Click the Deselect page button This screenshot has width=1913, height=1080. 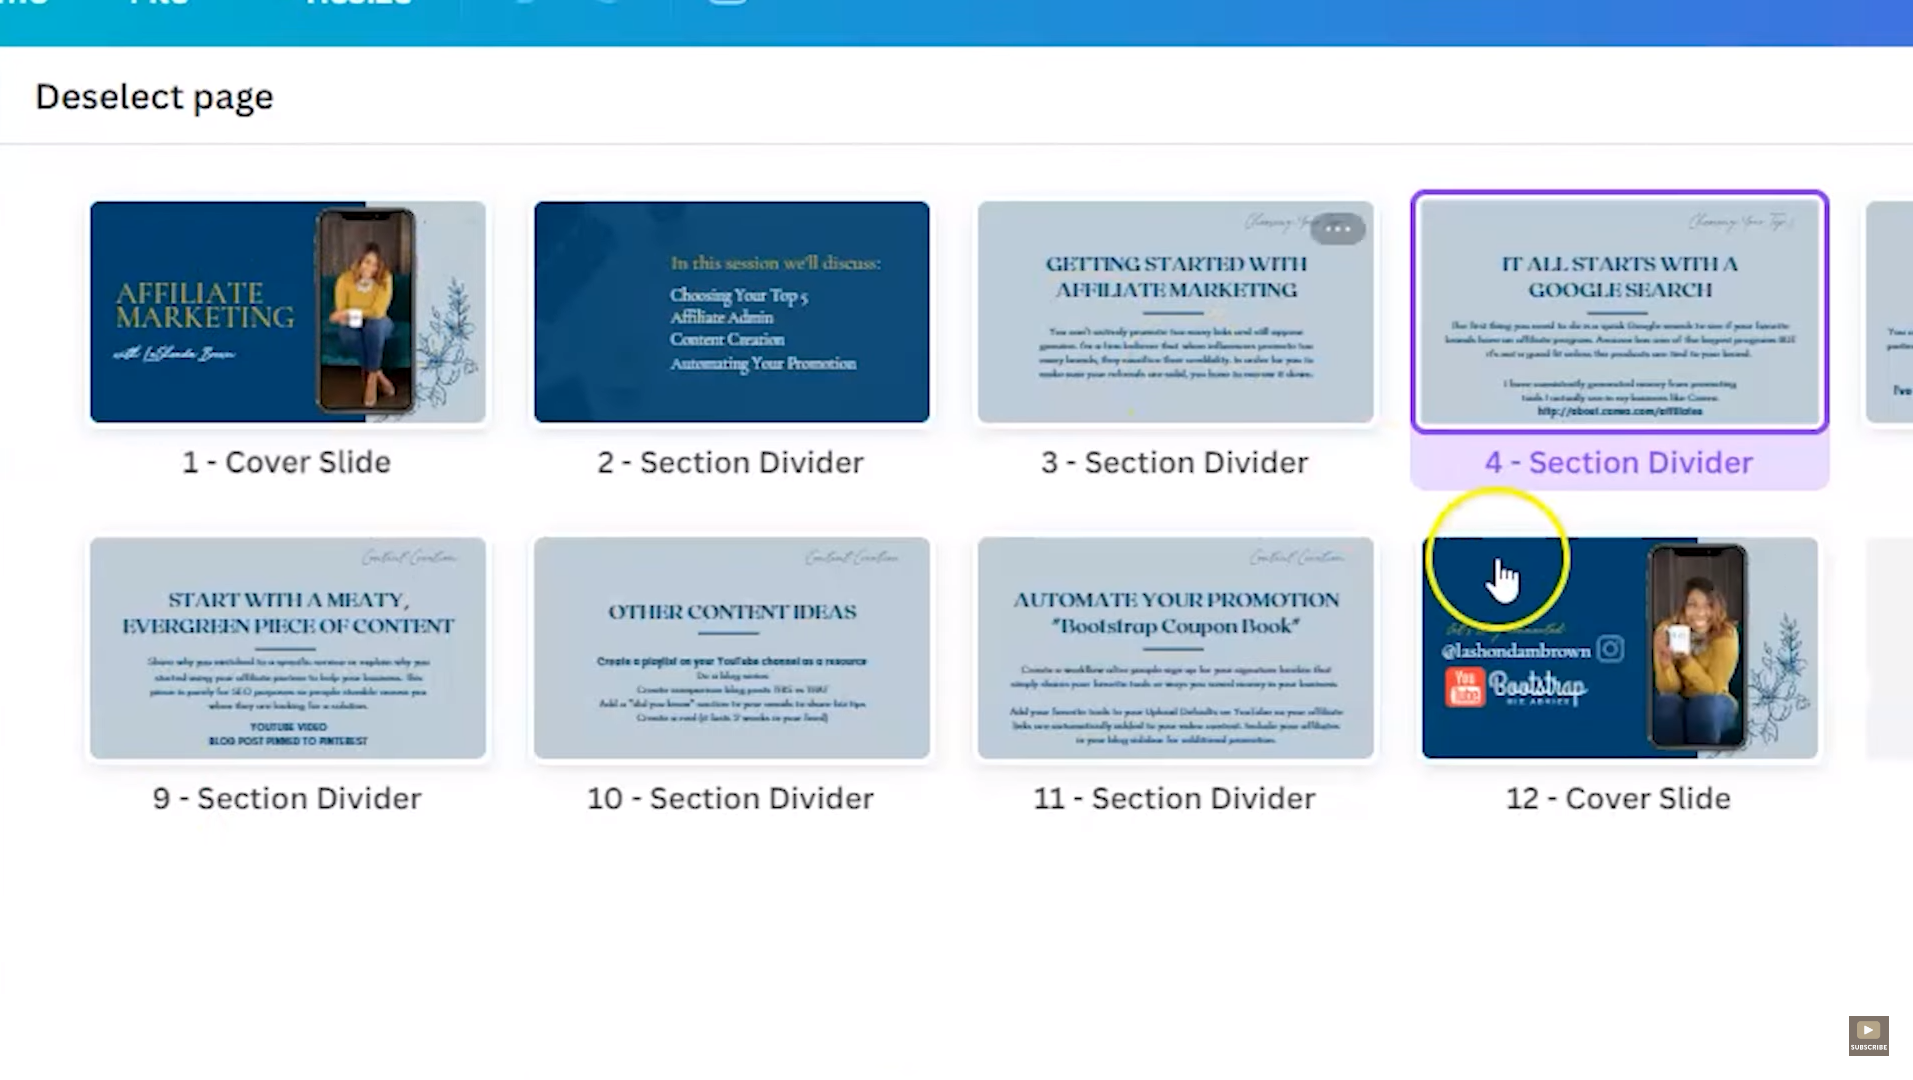pyautogui.click(x=154, y=96)
